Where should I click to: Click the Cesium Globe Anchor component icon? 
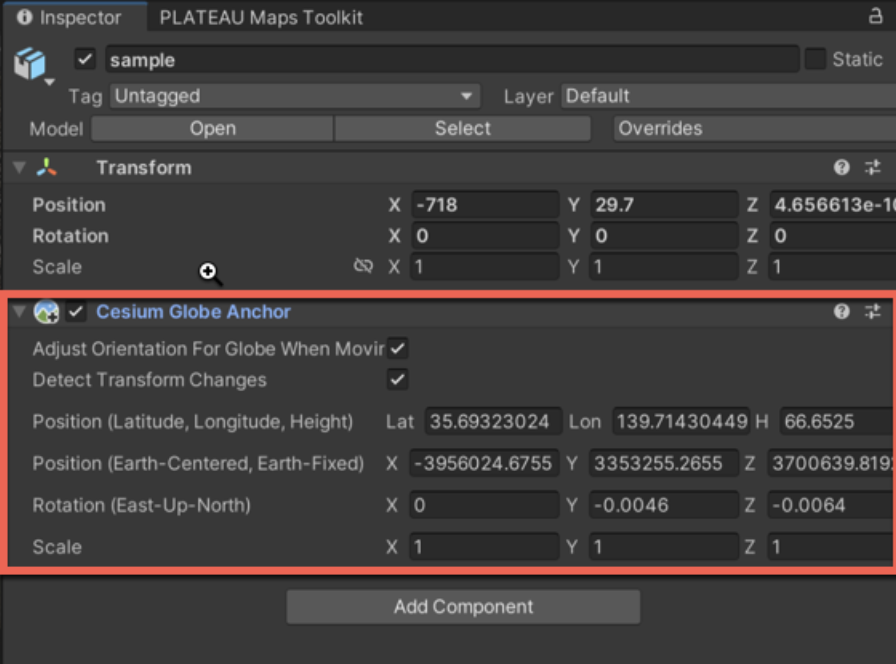[x=46, y=312]
